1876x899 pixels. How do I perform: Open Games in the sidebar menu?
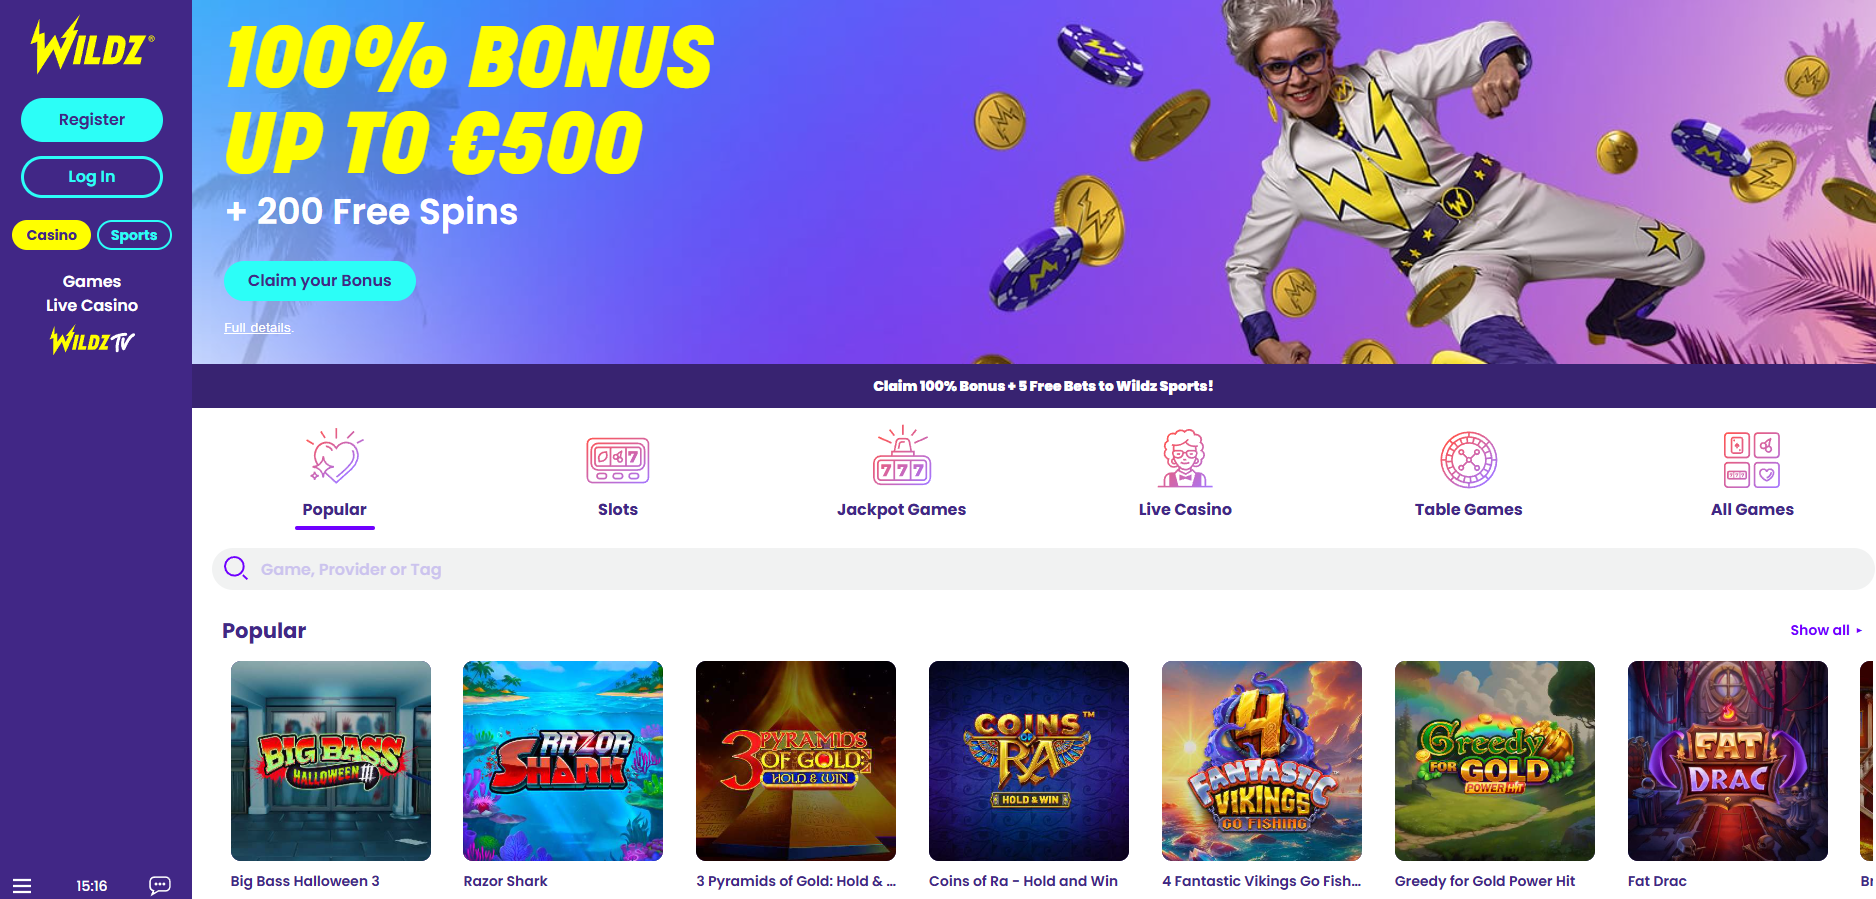click(92, 281)
